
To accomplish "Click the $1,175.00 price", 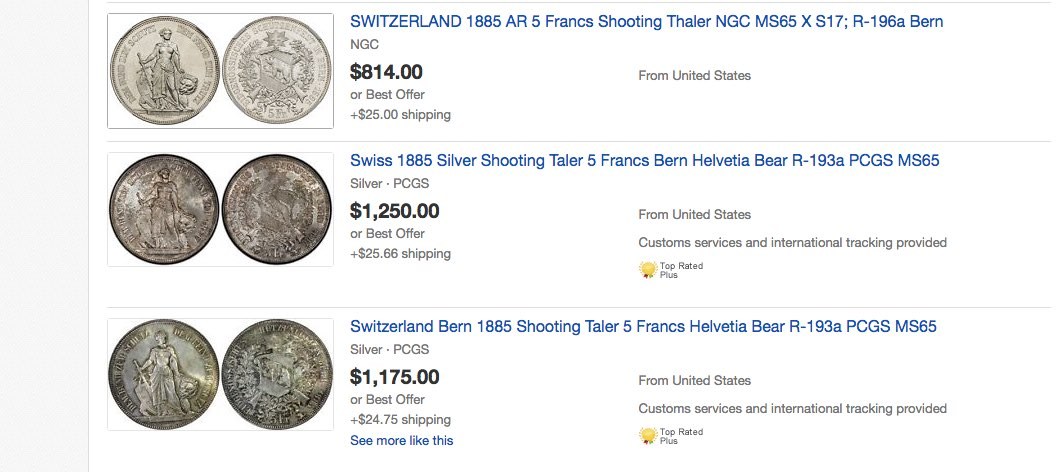I will pos(395,377).
